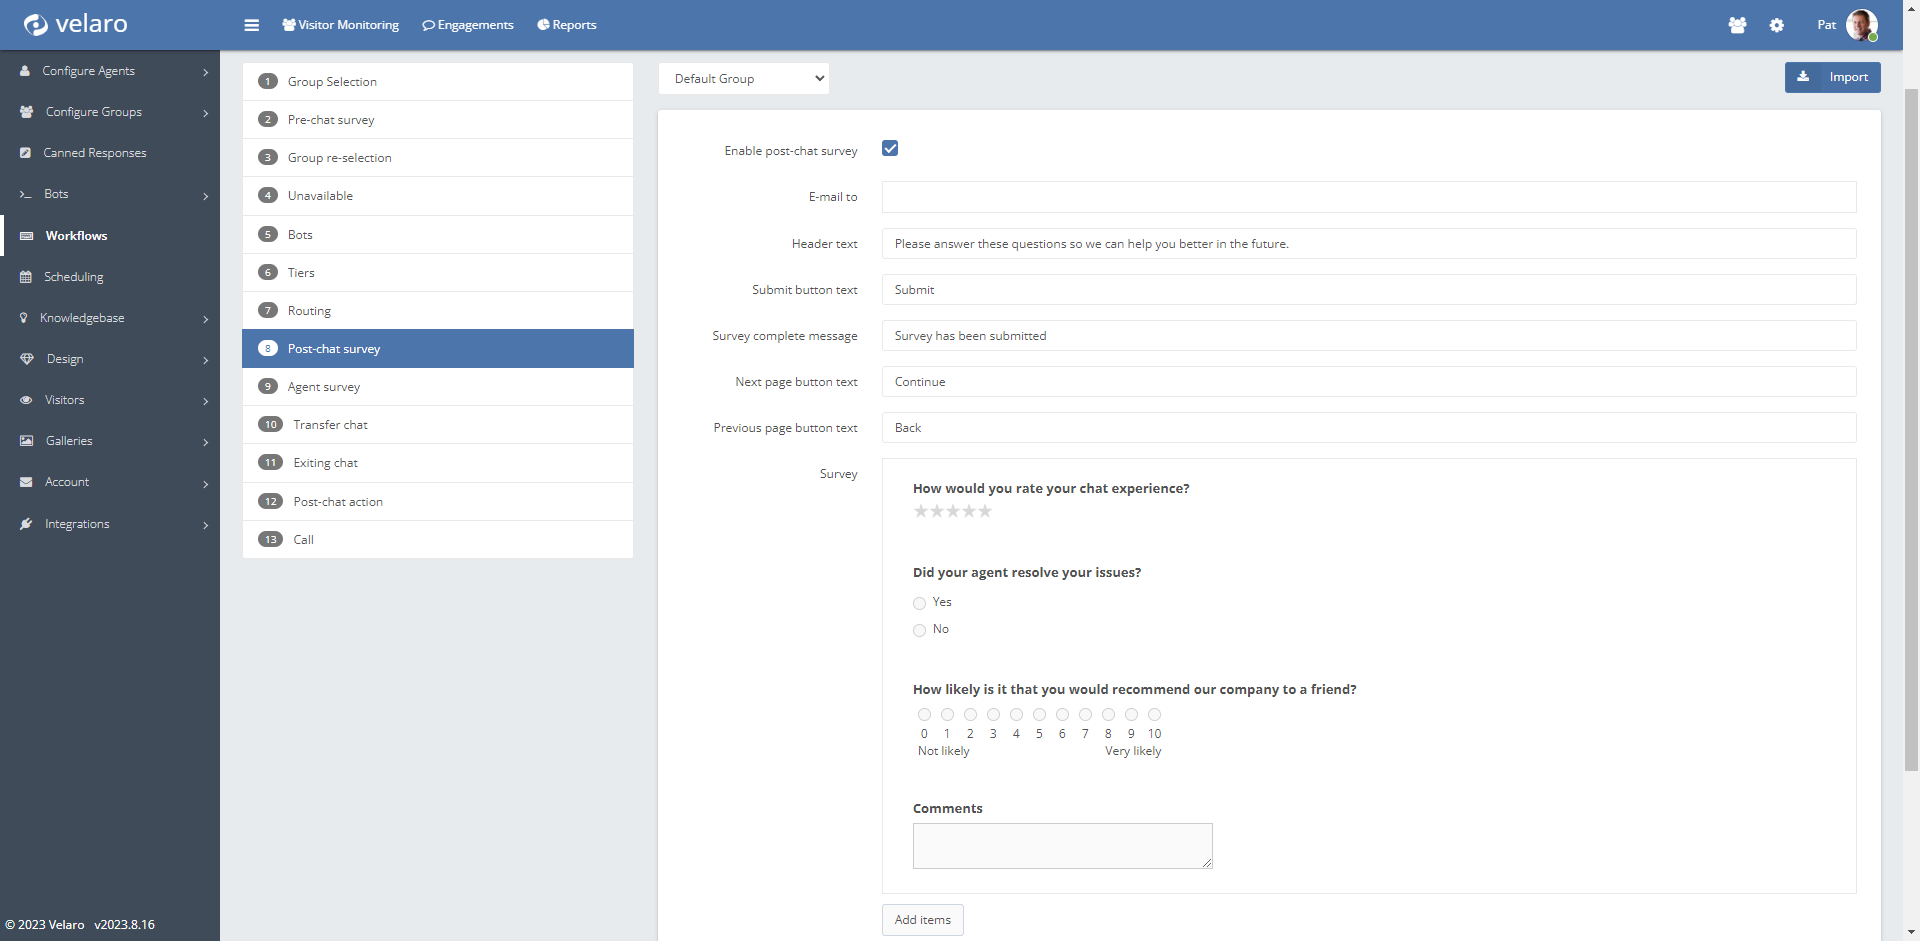Open the Default Group dropdown
1920x941 pixels.
click(744, 79)
